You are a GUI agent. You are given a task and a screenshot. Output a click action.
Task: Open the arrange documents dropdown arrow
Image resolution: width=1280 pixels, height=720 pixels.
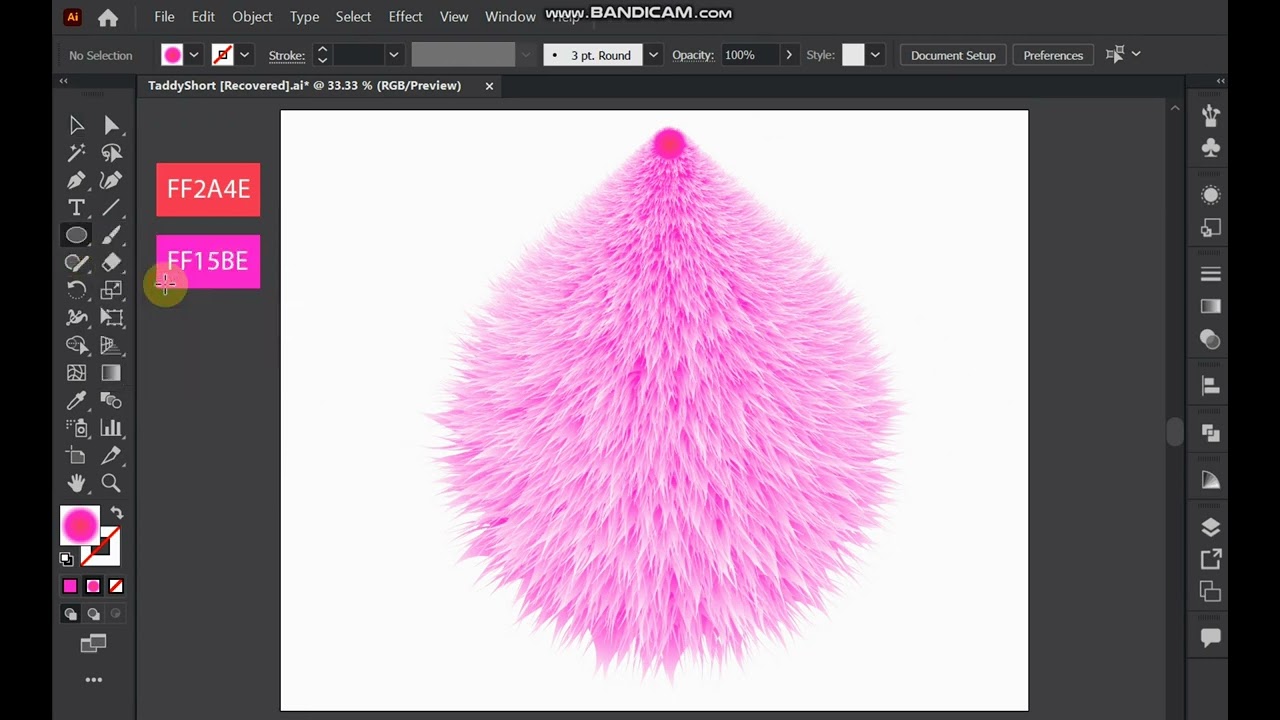pos(1136,54)
